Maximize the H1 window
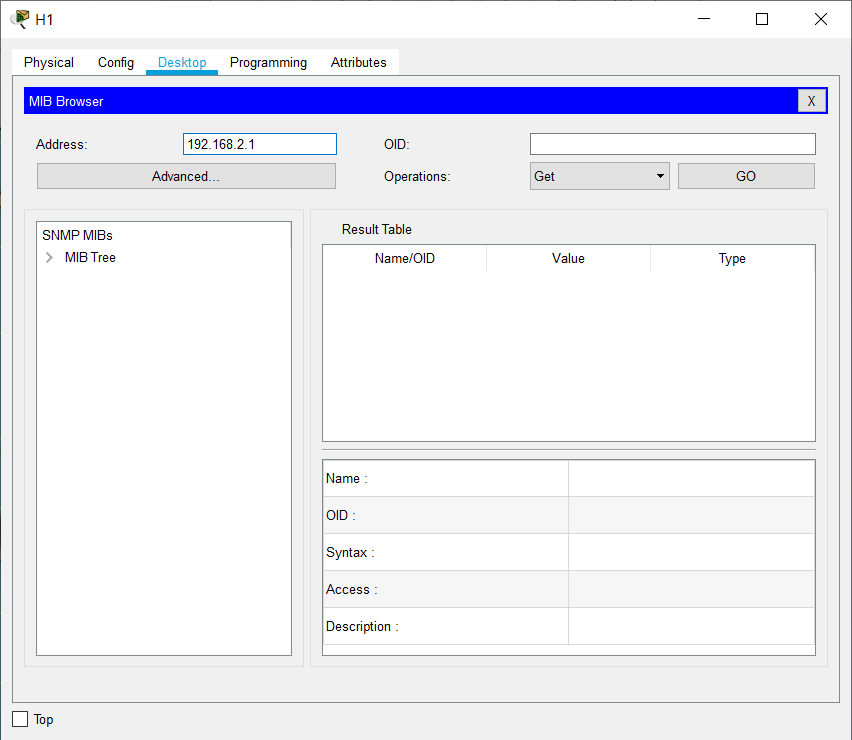Screen dimensions: 852x740 762,19
